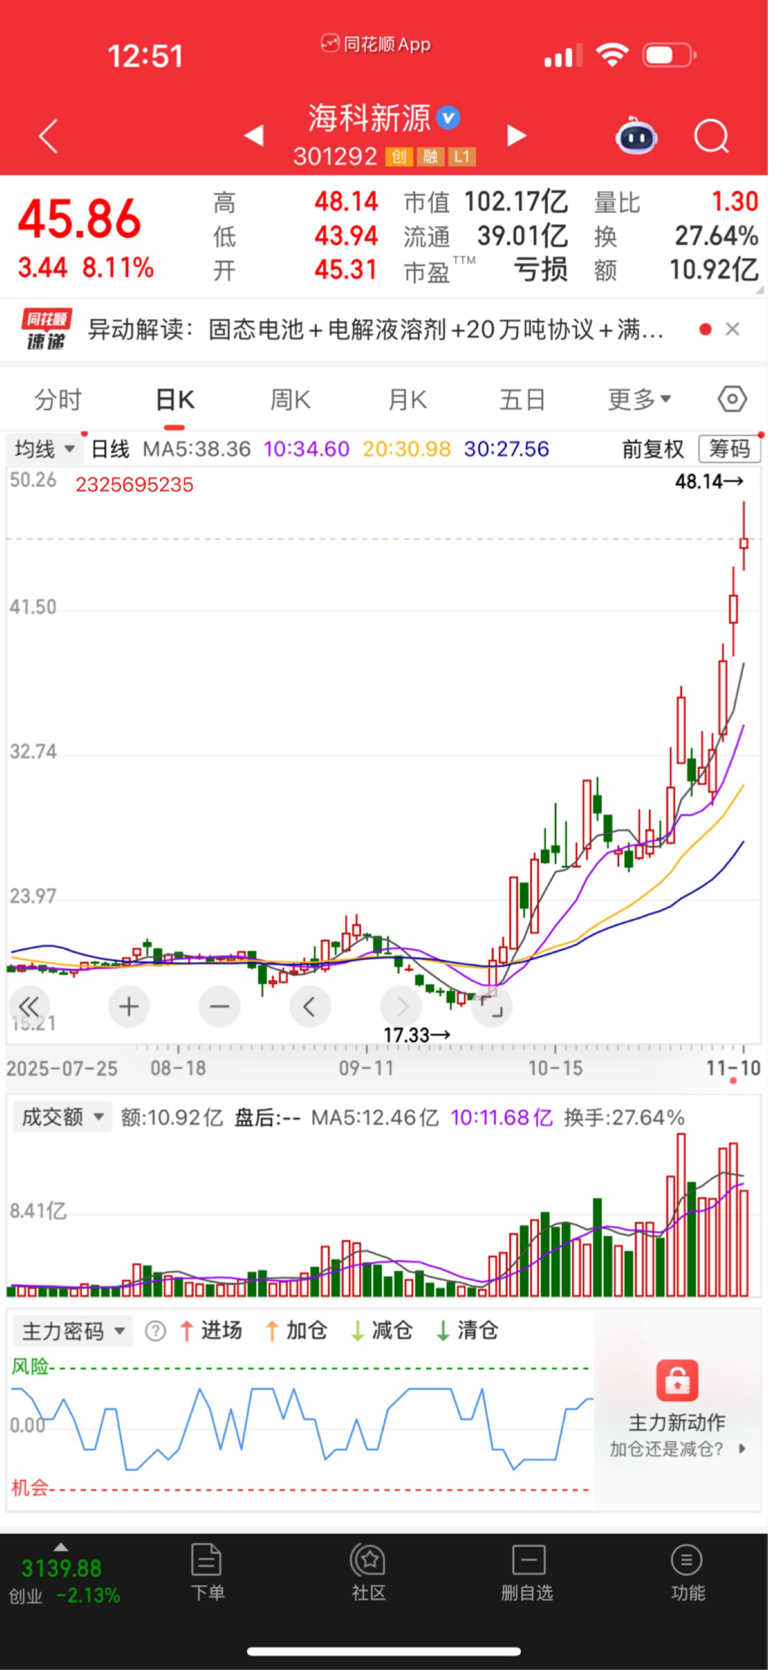The height and width of the screenshot is (1670, 769).
Task: Tap 删自选 to remove from watchlist
Action: pyautogui.click(x=528, y=1570)
